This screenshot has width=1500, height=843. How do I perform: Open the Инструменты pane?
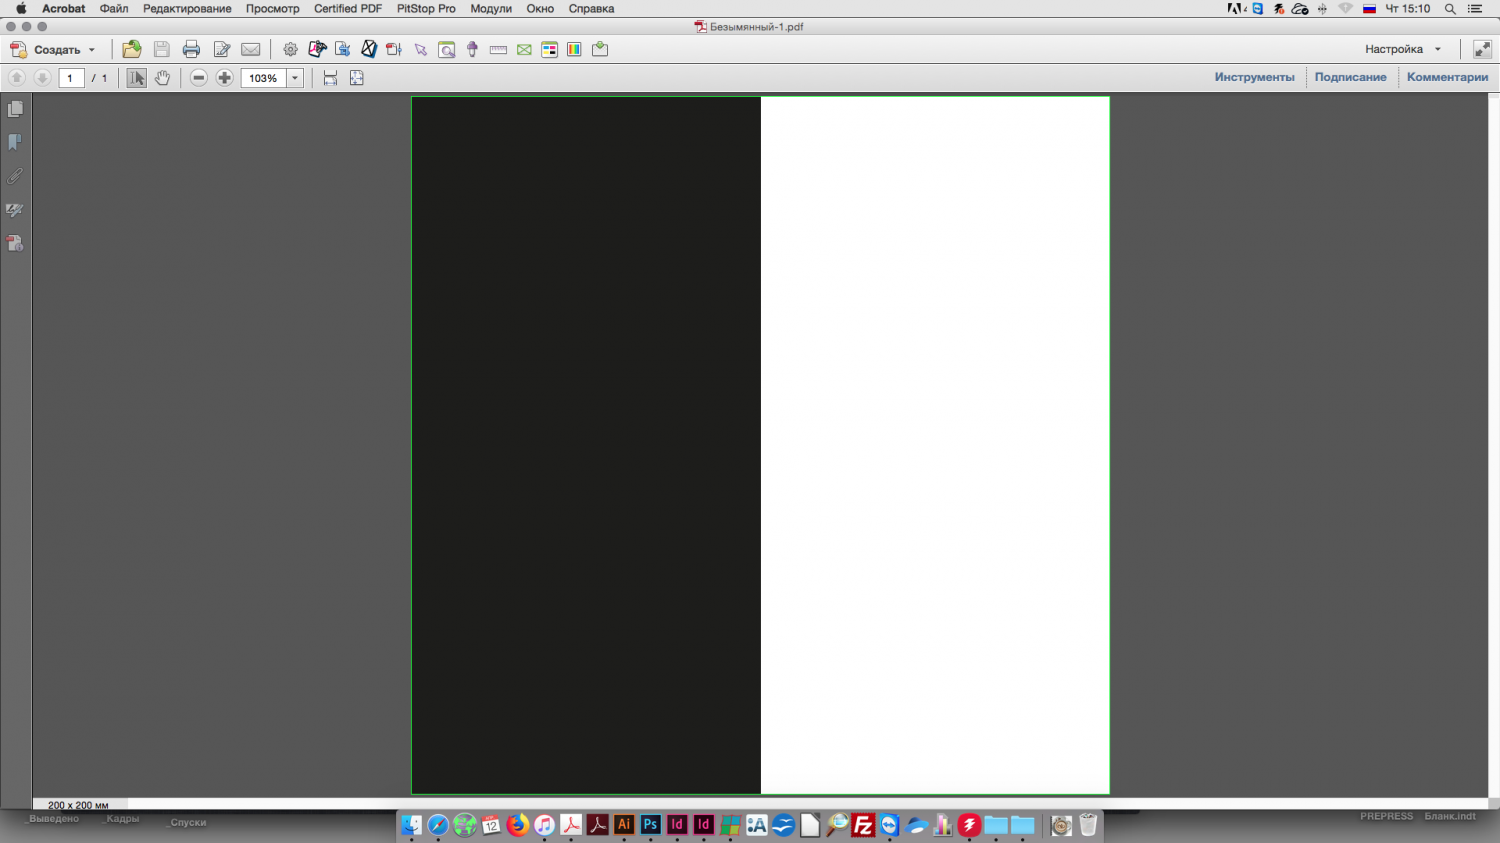(1254, 77)
